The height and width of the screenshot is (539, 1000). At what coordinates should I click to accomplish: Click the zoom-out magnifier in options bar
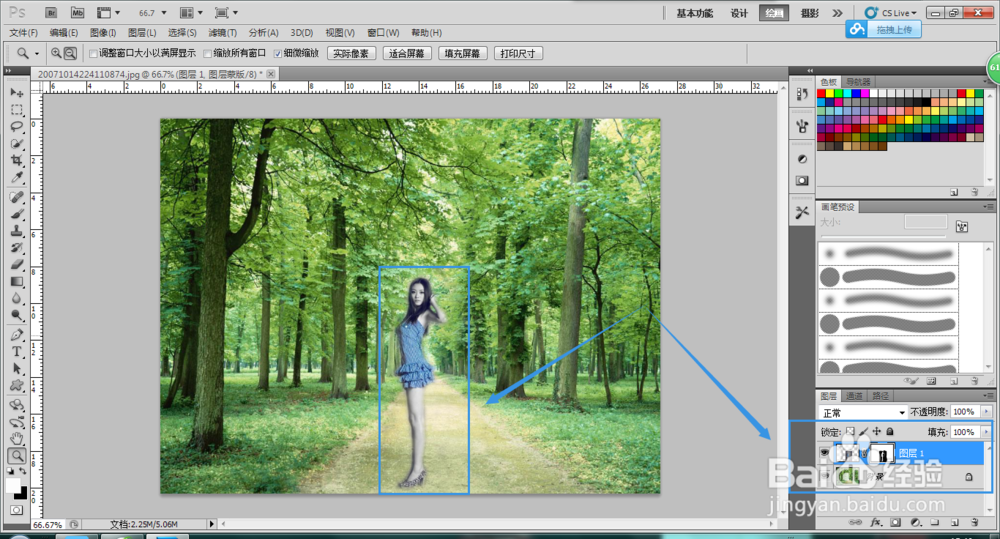point(70,54)
